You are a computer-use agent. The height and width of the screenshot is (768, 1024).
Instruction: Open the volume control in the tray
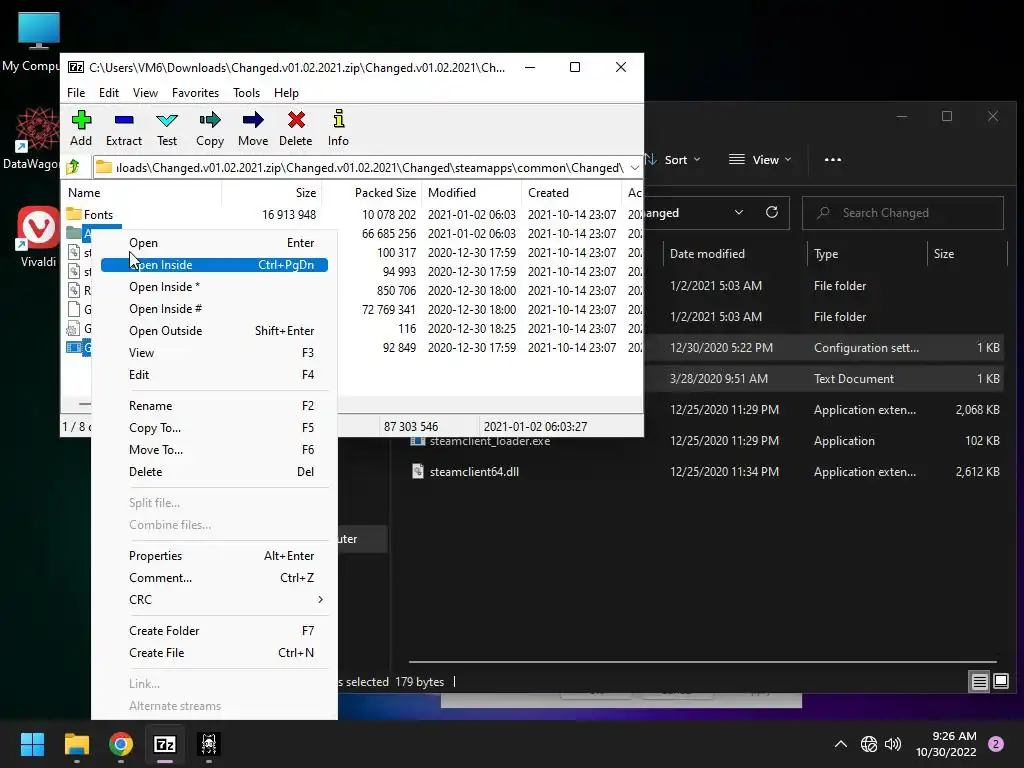(x=893, y=744)
